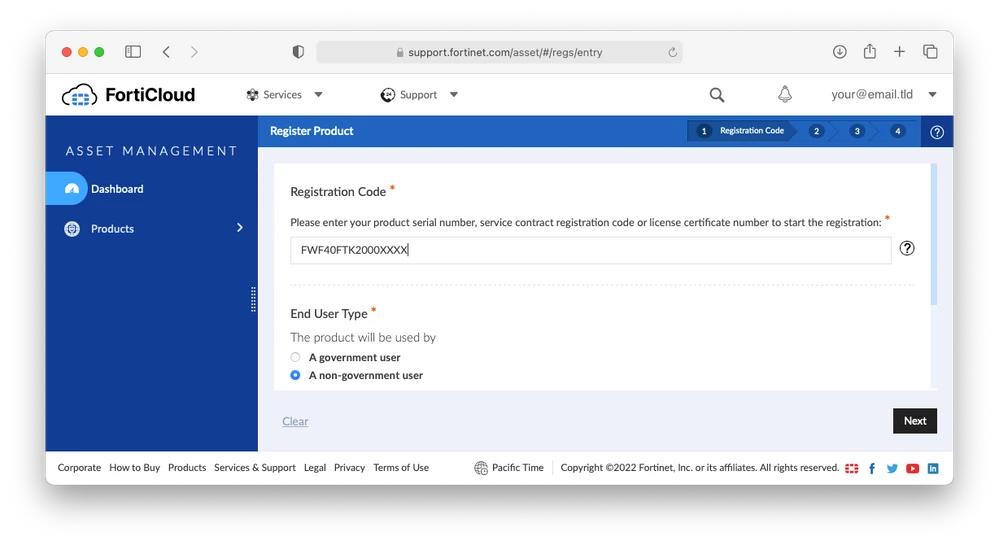
Task: Select A government user
Action: pos(295,357)
